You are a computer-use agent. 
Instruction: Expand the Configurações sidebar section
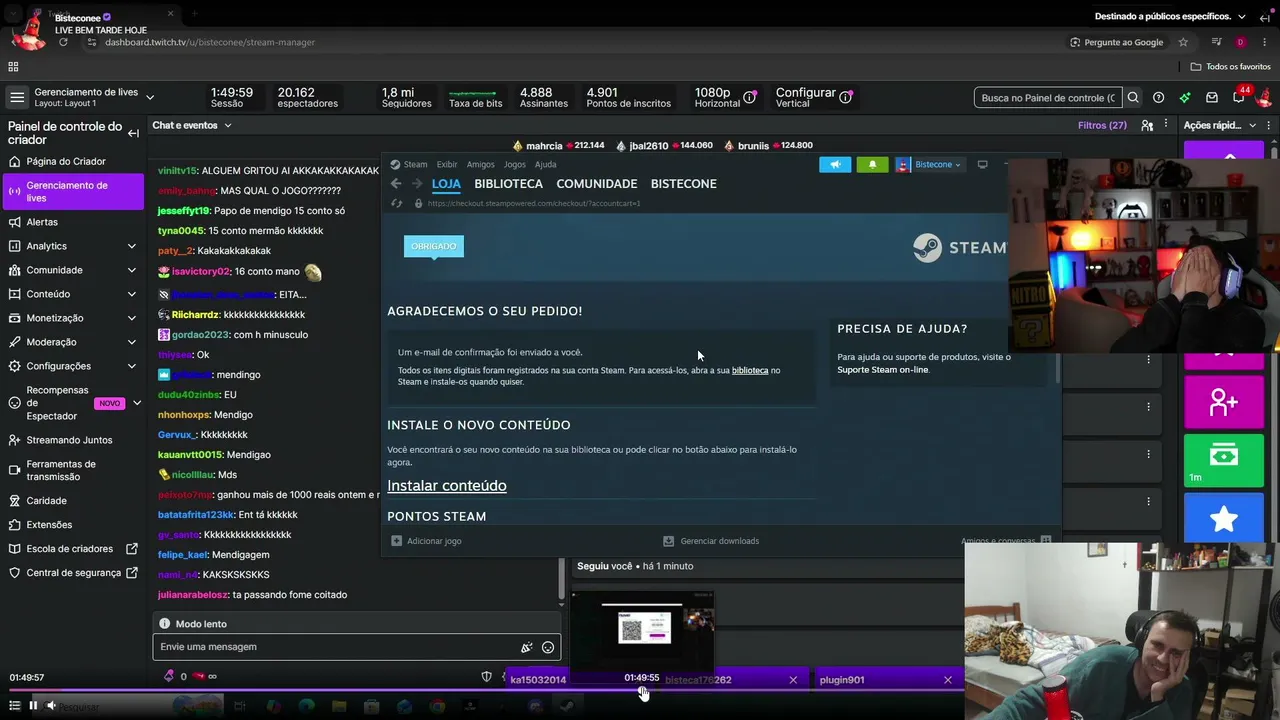click(132, 366)
